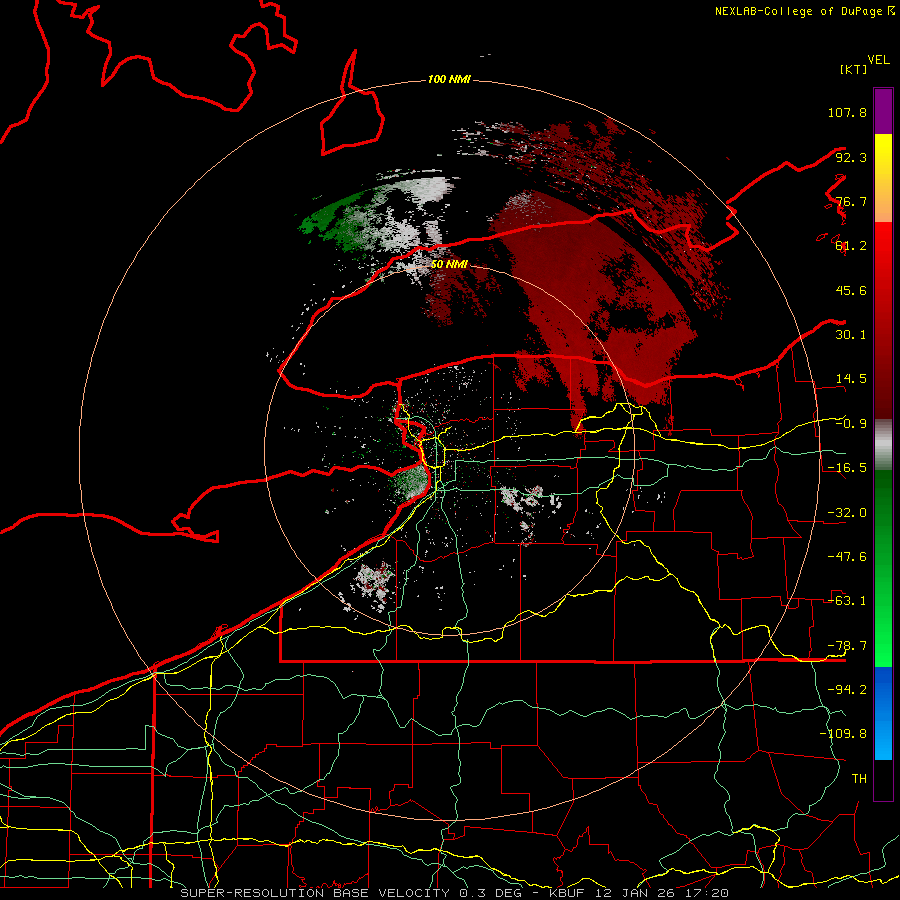The width and height of the screenshot is (900, 900).
Task: Pick the yellow-orange segment of the color bar
Action: pos(883,178)
